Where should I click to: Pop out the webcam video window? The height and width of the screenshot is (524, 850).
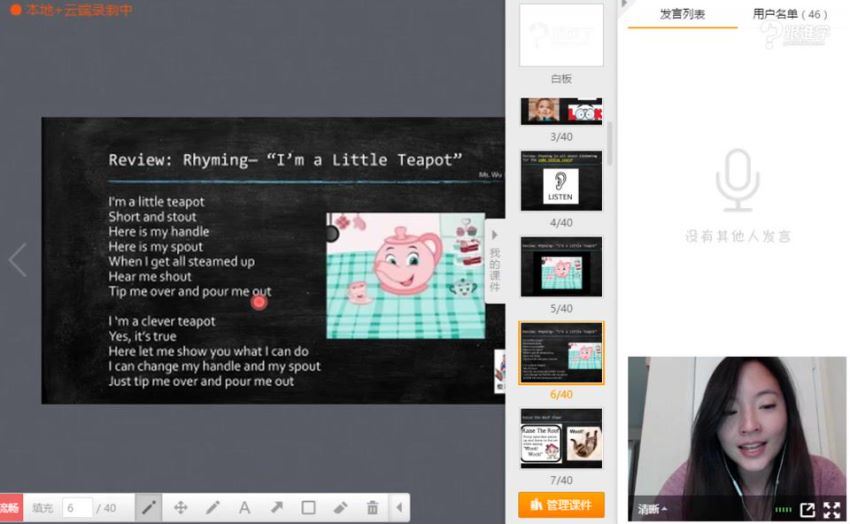(x=807, y=509)
